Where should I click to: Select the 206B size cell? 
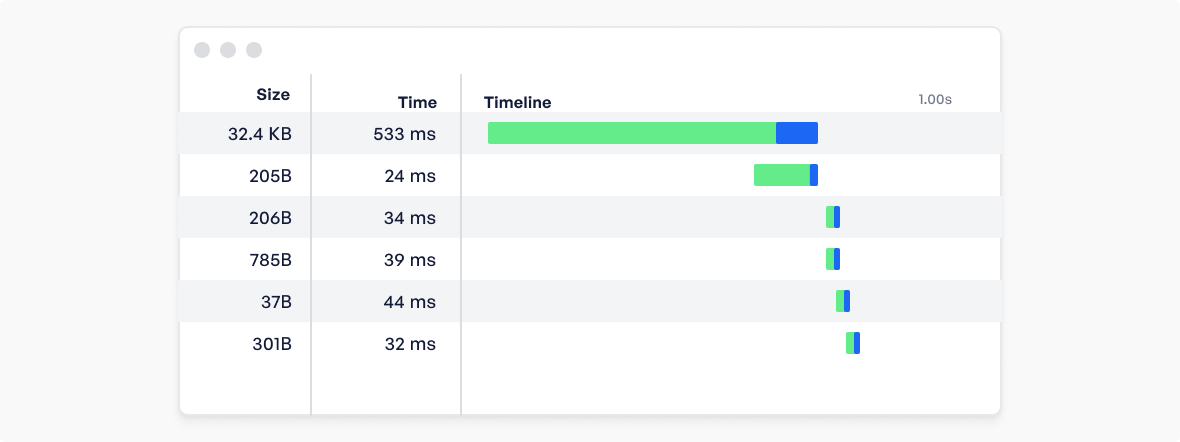[270, 218]
